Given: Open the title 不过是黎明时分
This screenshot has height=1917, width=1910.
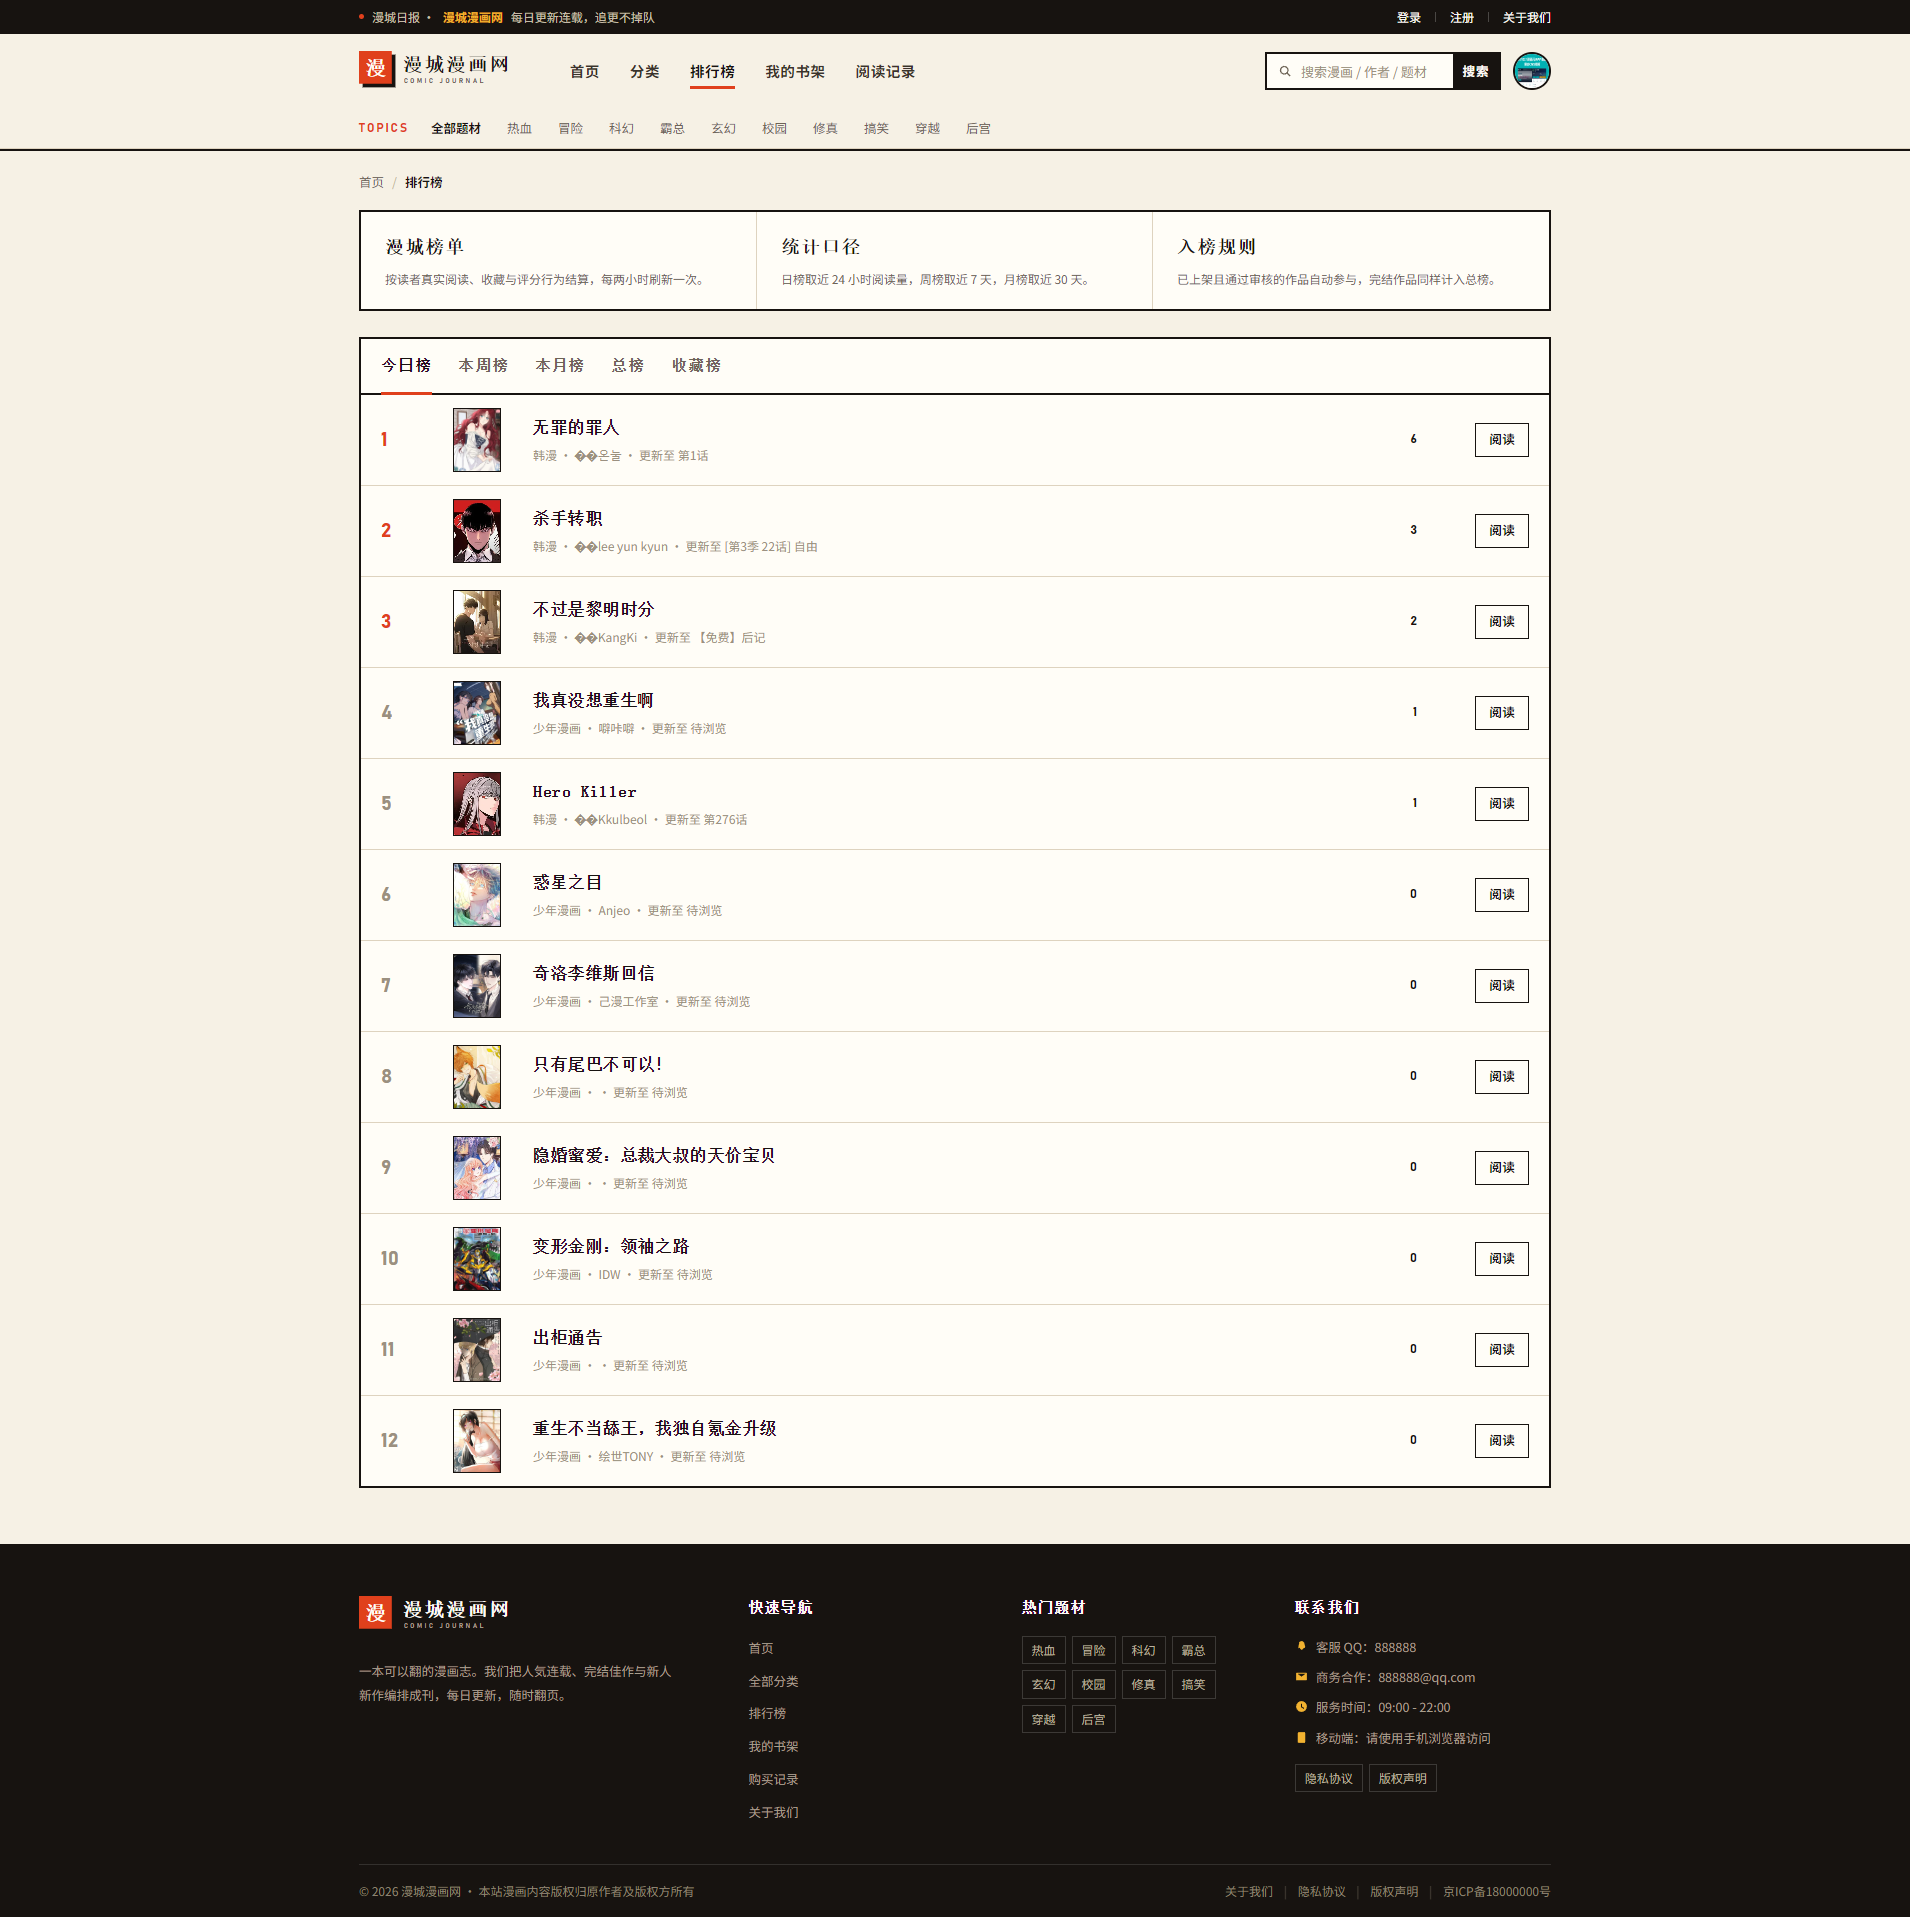Looking at the screenshot, I should click(593, 609).
